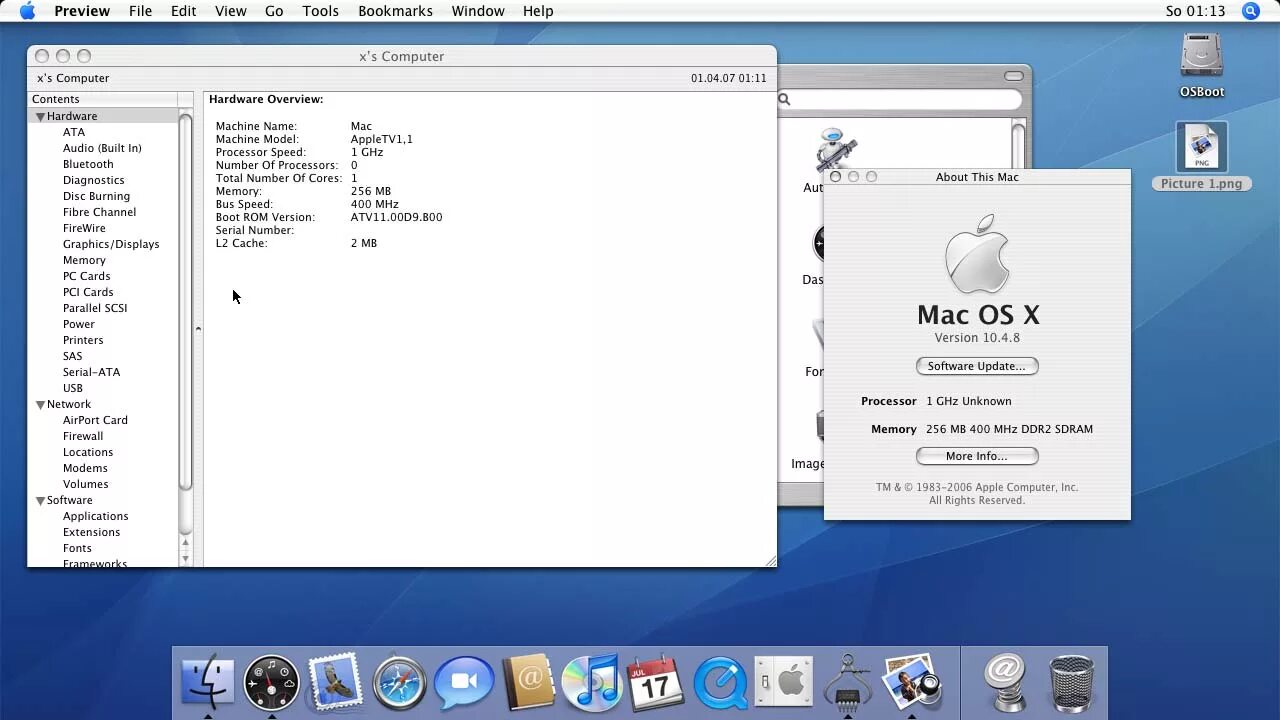Image resolution: width=1280 pixels, height=720 pixels.
Task: Click the Spotlight icon in the menu bar
Action: 1251,11
